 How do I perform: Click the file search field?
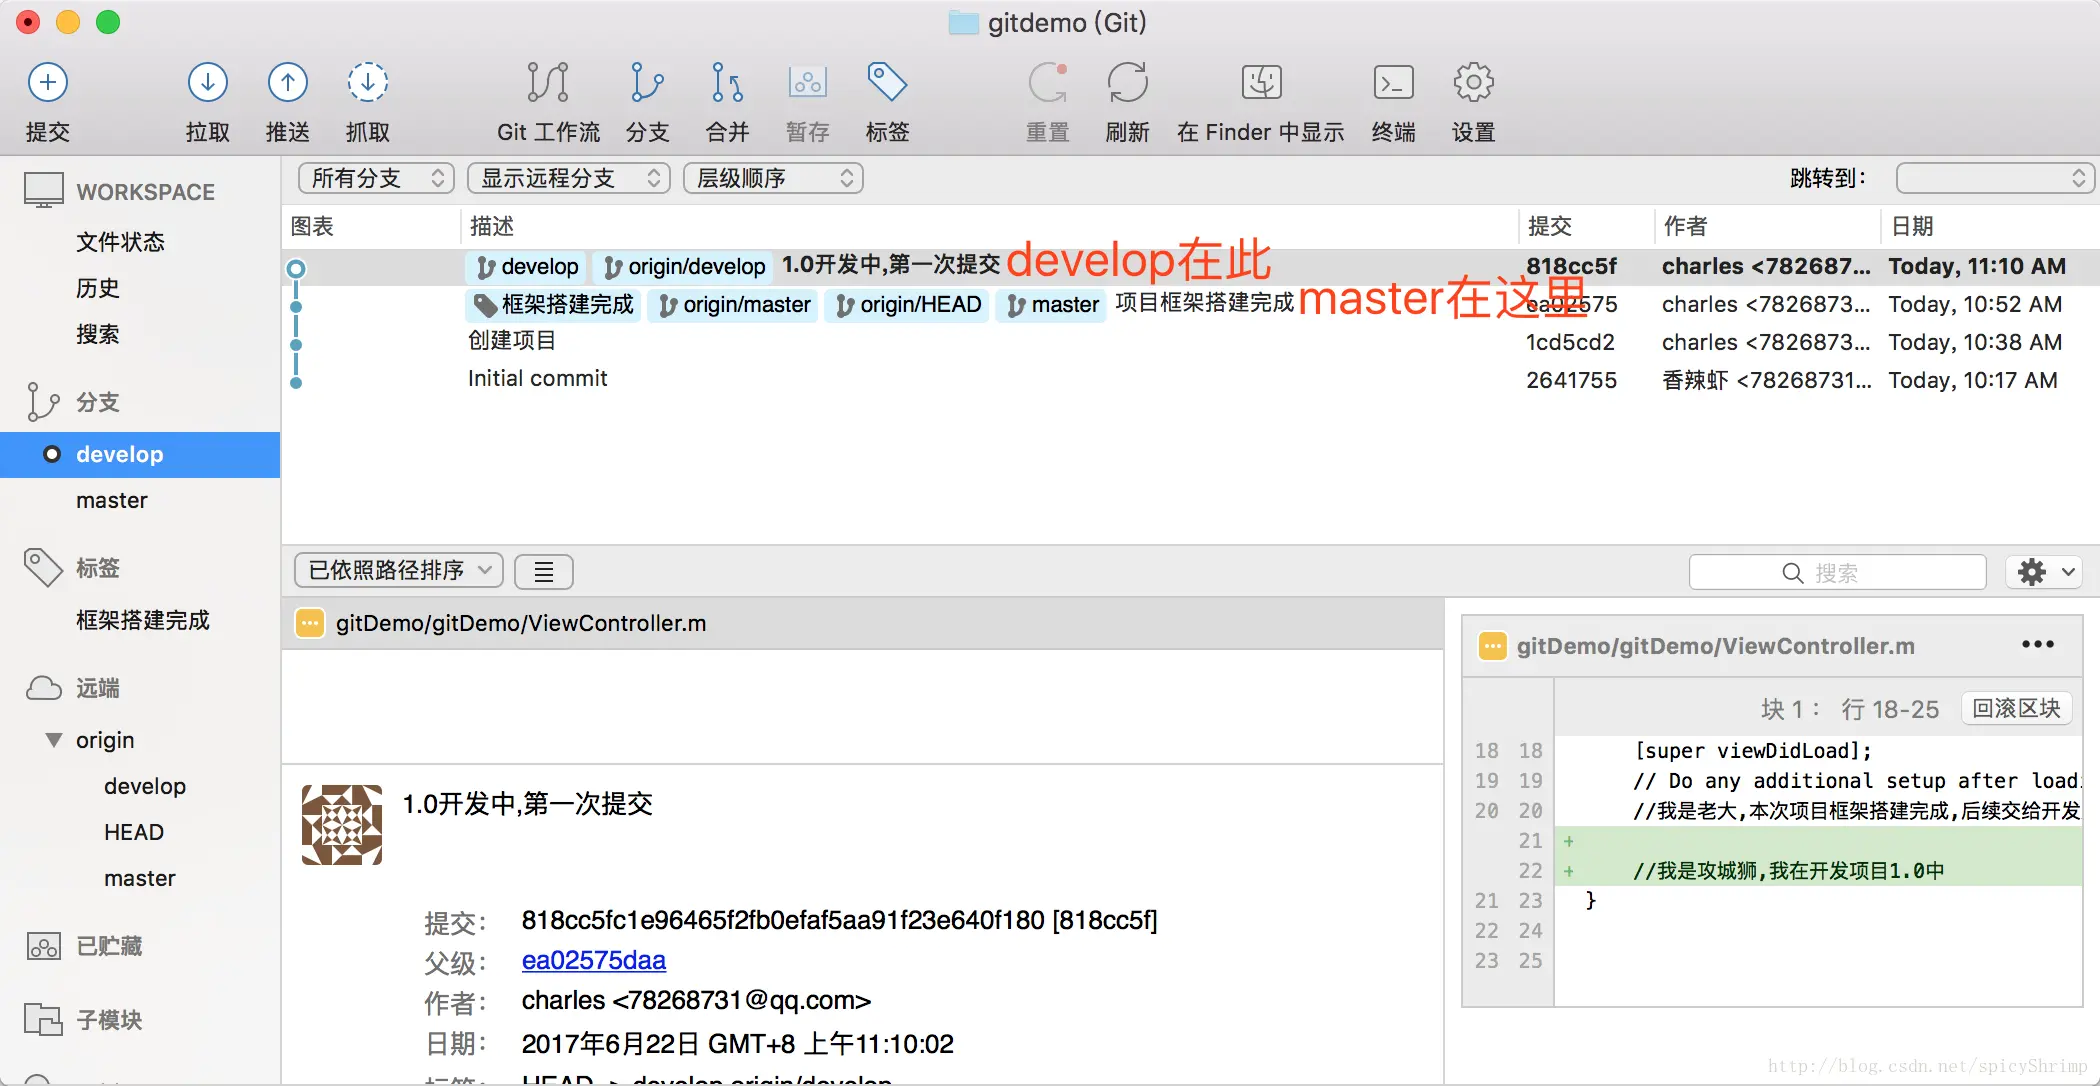click(x=1836, y=572)
